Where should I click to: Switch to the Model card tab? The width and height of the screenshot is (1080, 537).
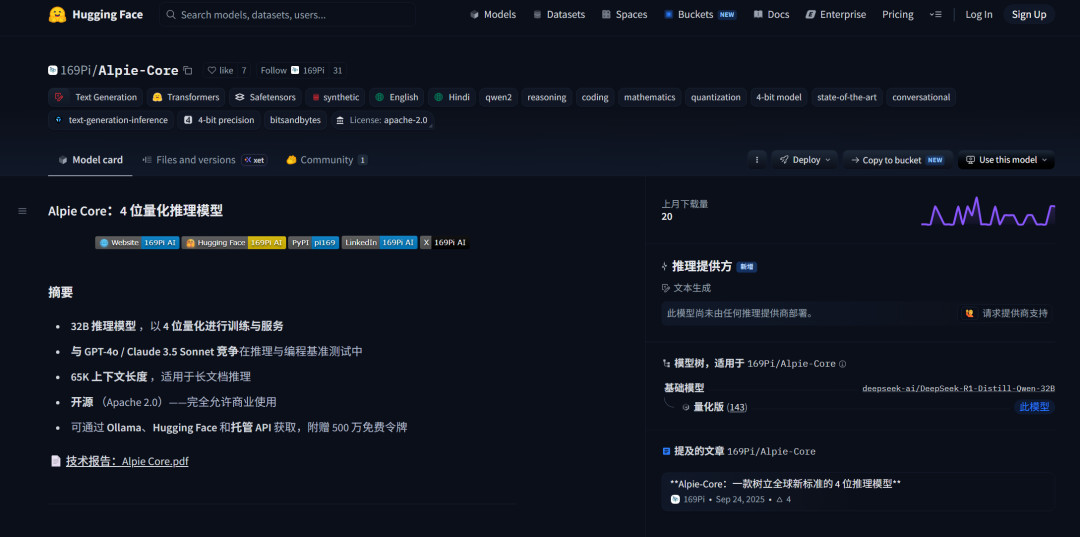90,160
